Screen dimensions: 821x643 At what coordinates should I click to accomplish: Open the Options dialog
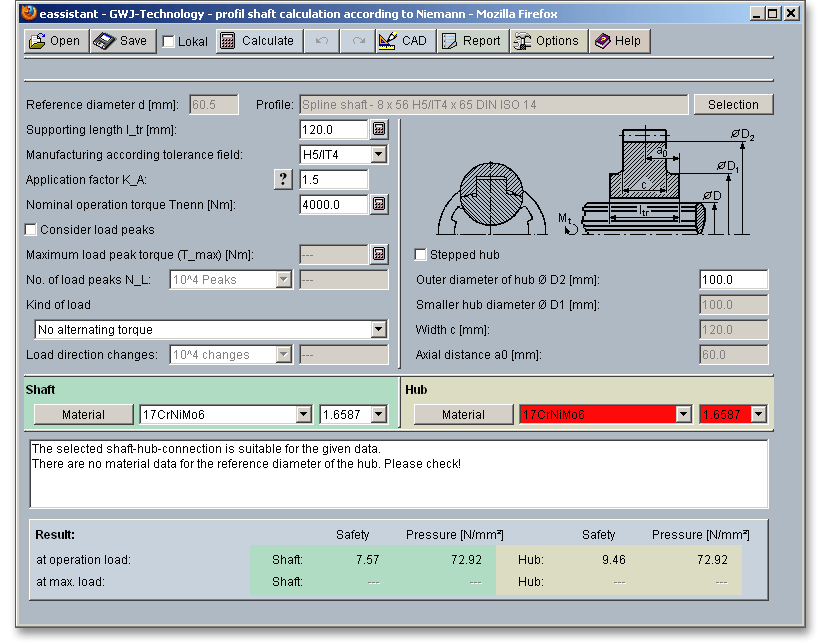[547, 41]
